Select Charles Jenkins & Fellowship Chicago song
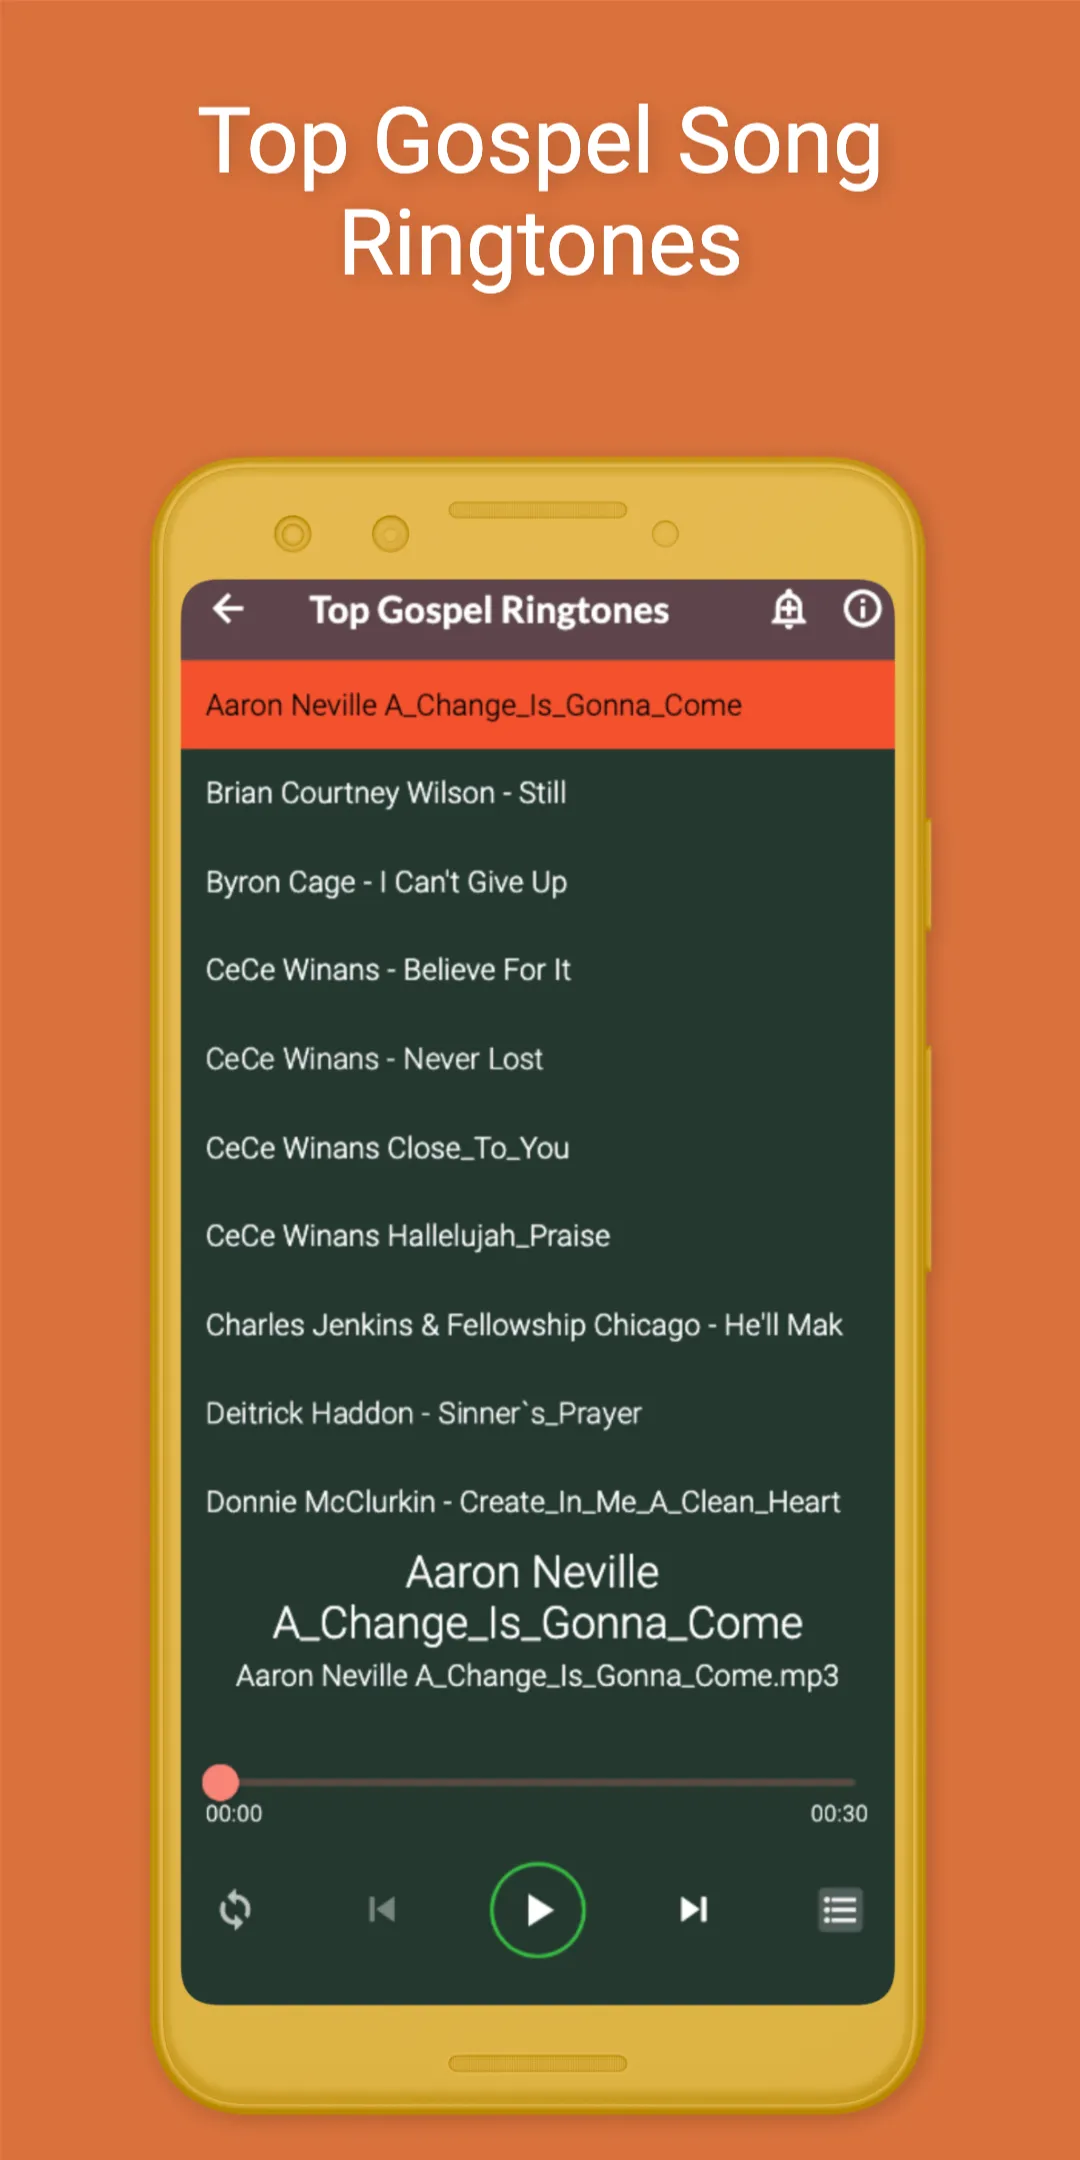This screenshot has height=2160, width=1080. 538,1325
